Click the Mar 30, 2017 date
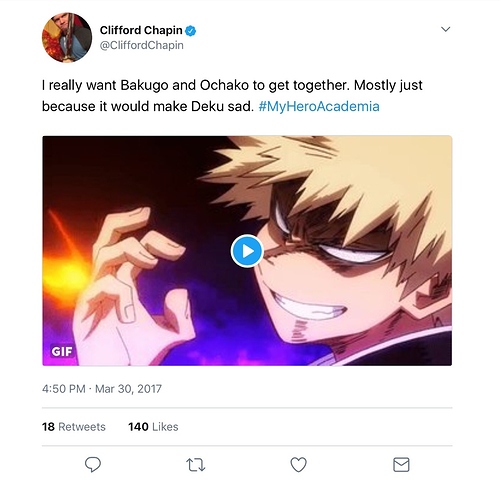This screenshot has height=481, width=500. pyautogui.click(x=128, y=389)
